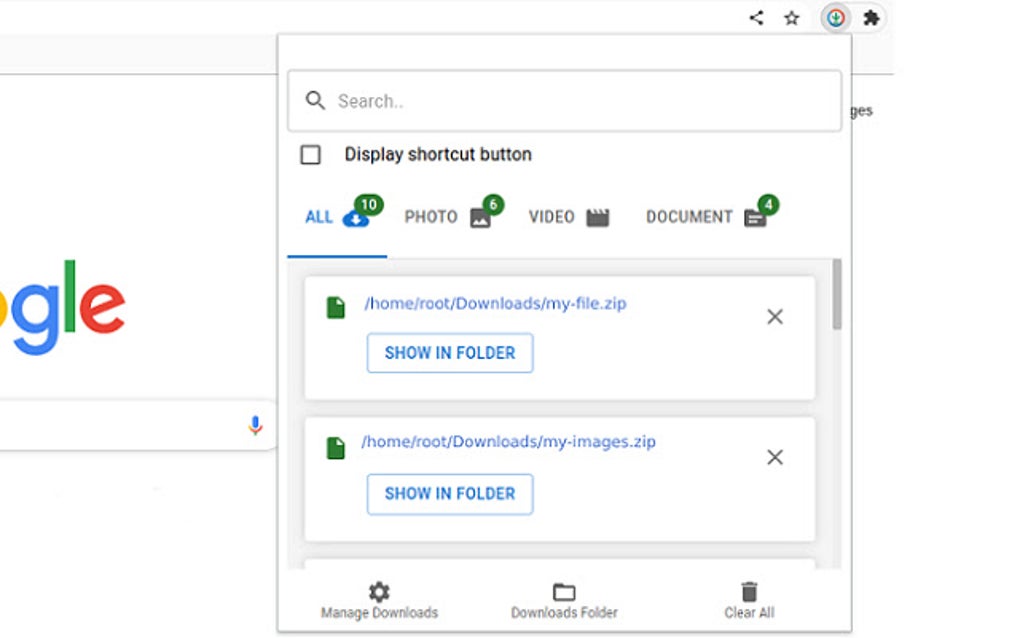This screenshot has height=638, width=1020.
Task: Click the Share icon in the toolbar
Action: point(754,17)
